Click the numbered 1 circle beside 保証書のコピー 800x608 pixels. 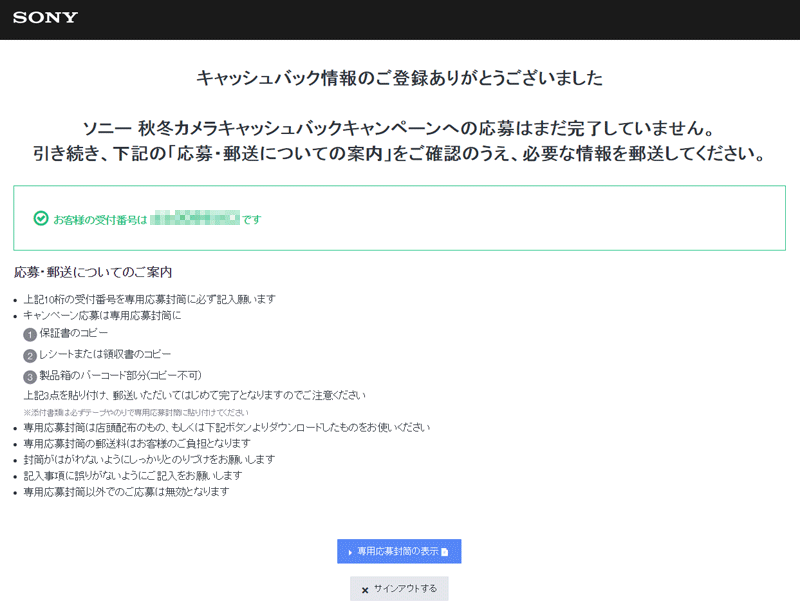point(30,335)
